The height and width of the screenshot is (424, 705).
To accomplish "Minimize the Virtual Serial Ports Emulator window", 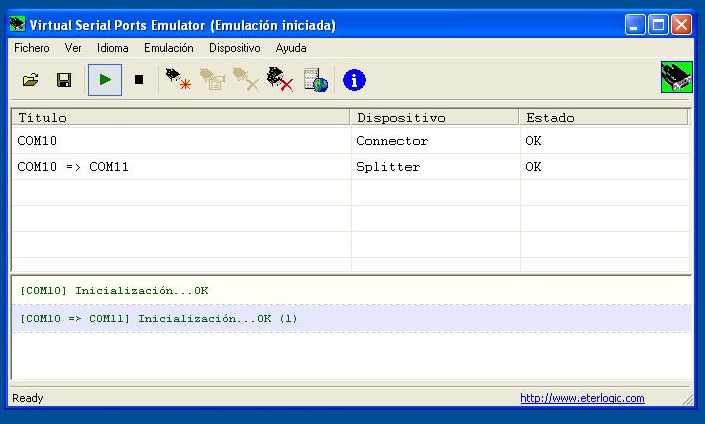I will pos(635,25).
